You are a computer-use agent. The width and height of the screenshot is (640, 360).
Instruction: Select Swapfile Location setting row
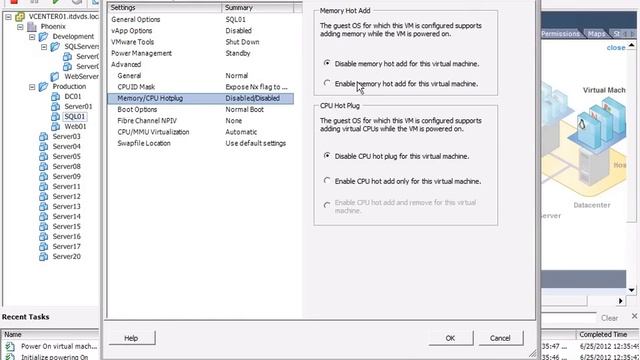[200, 143]
